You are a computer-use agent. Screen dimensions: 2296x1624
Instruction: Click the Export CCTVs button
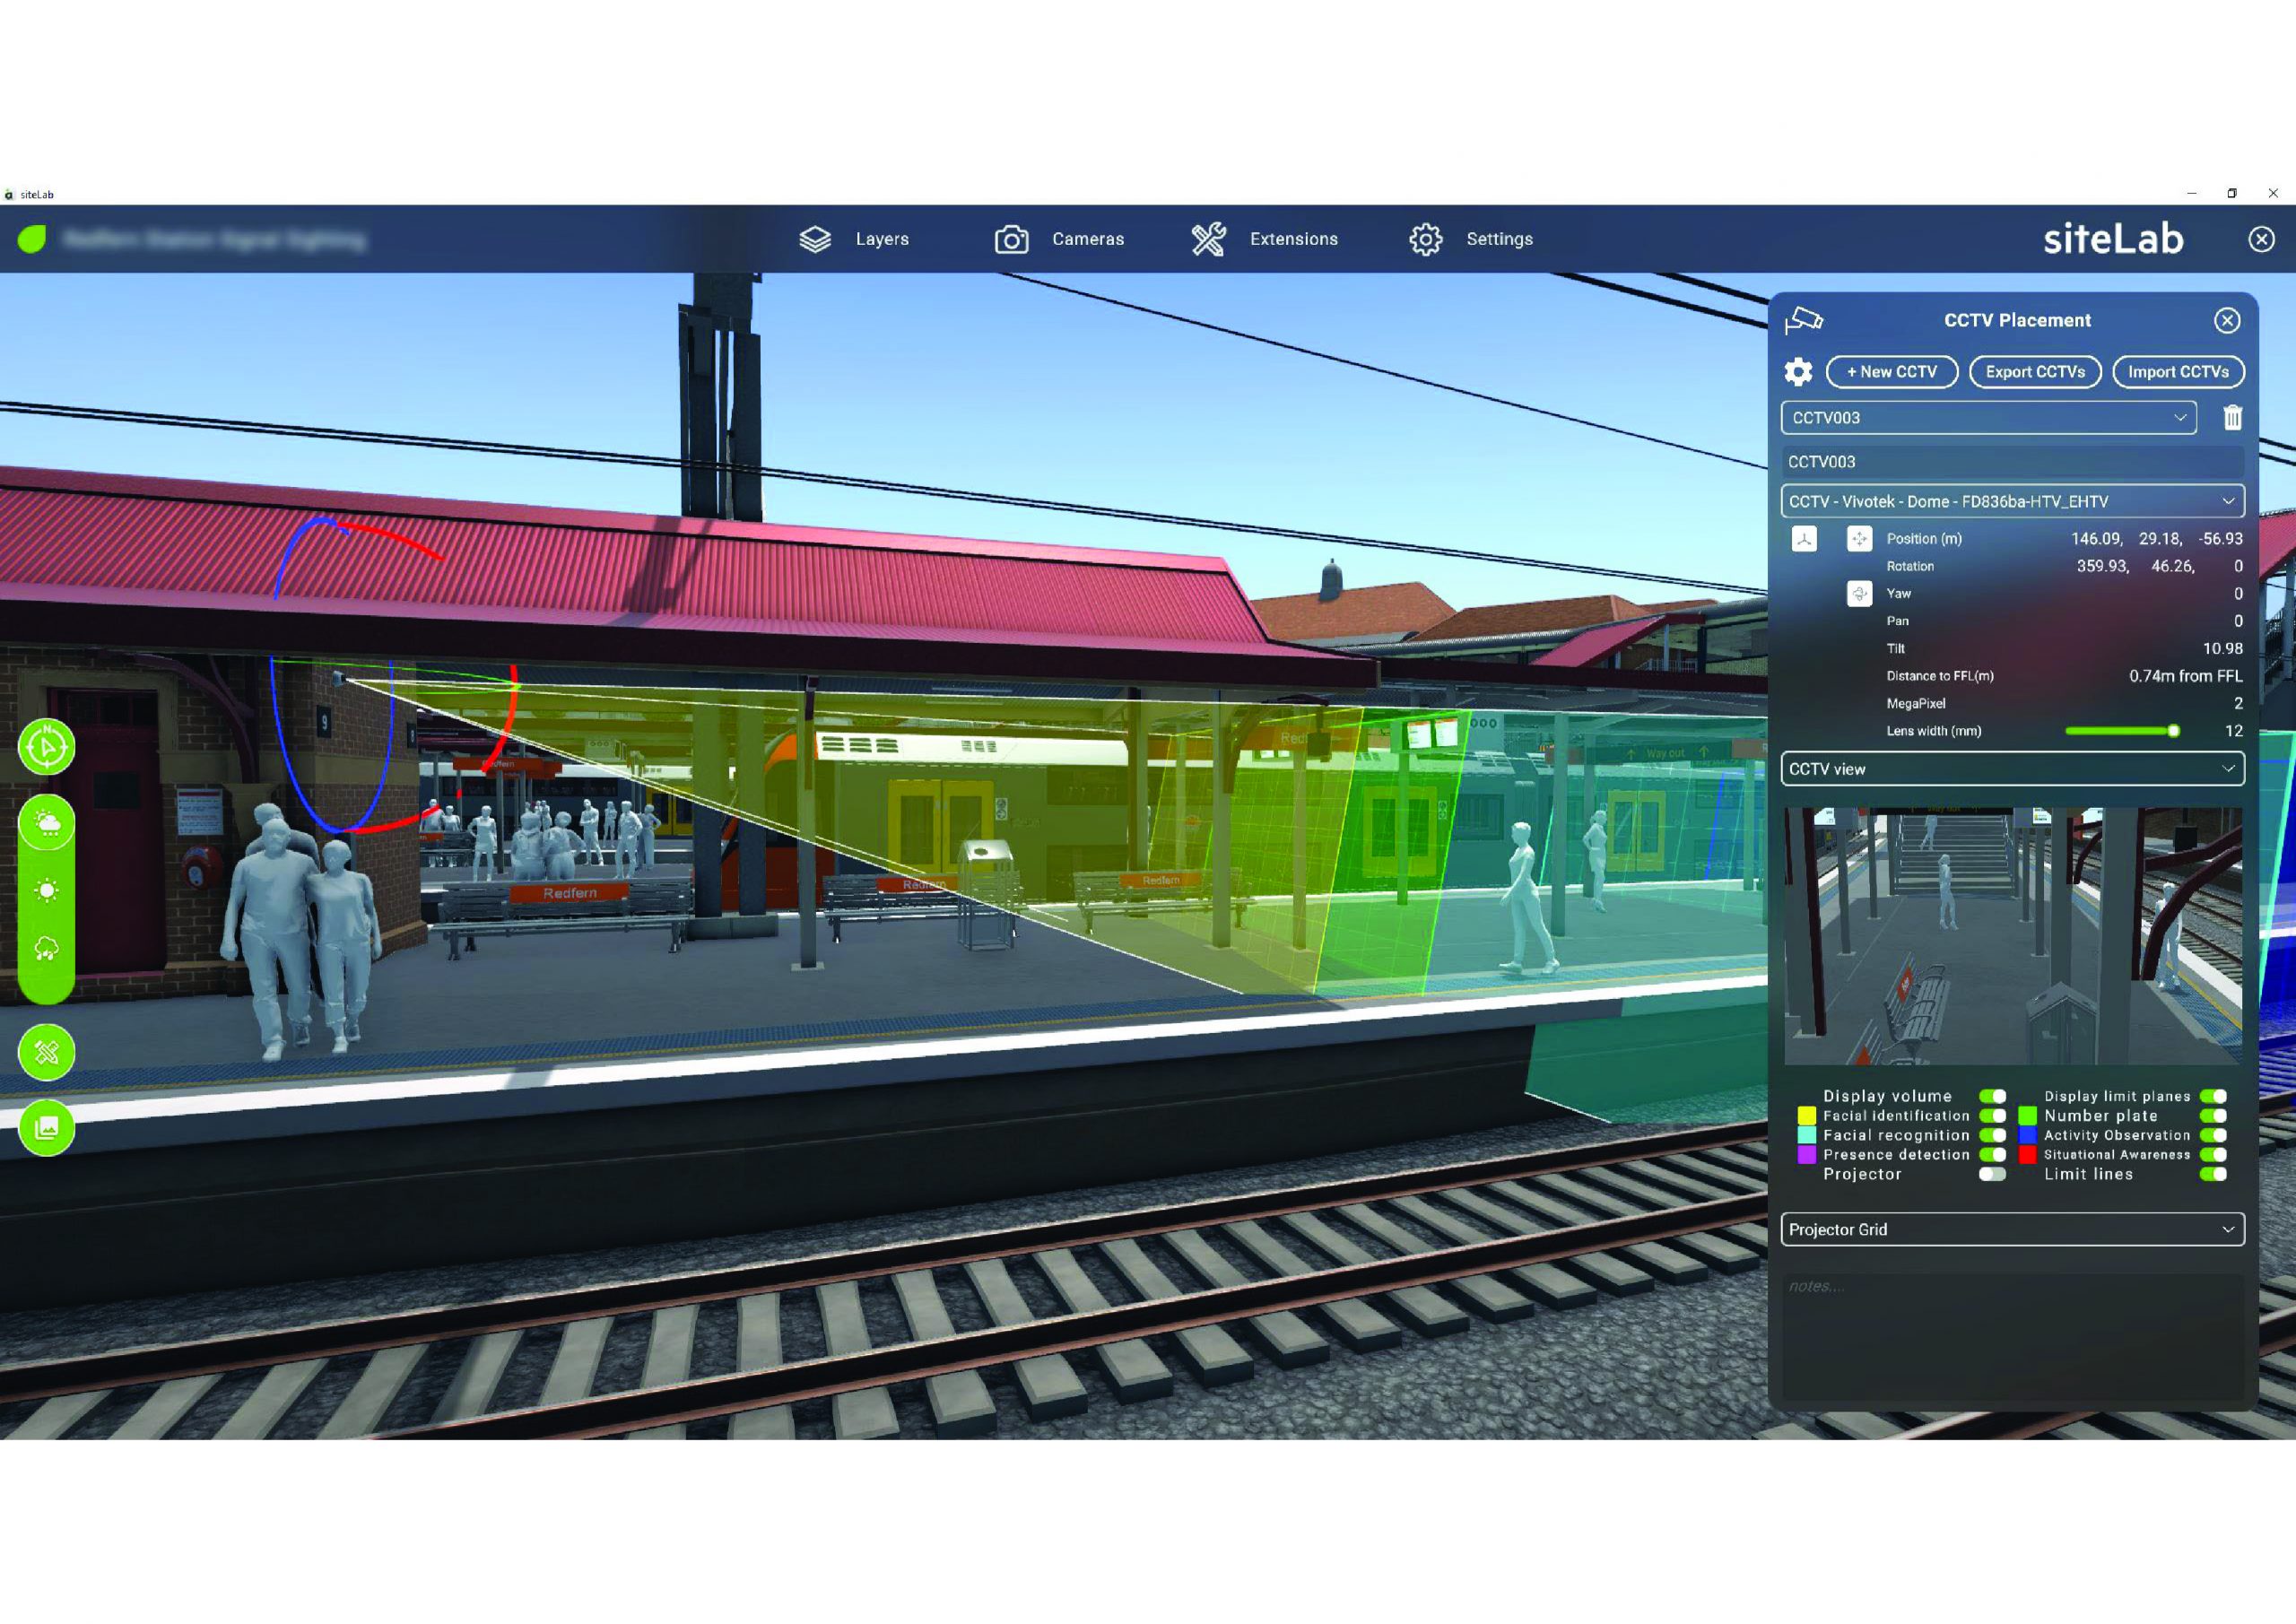point(2035,372)
